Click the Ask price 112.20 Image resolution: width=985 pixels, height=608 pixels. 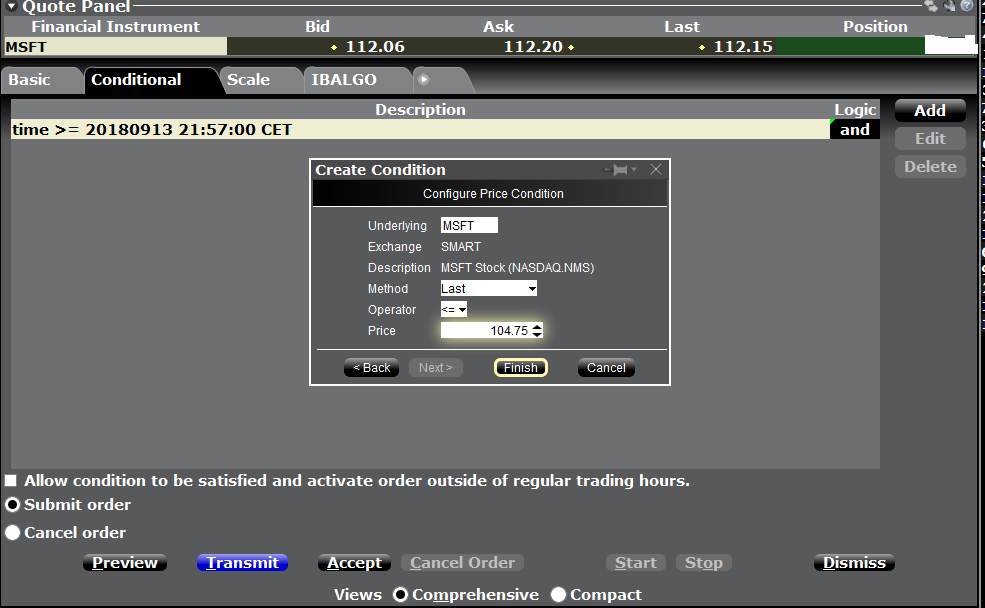(x=533, y=46)
